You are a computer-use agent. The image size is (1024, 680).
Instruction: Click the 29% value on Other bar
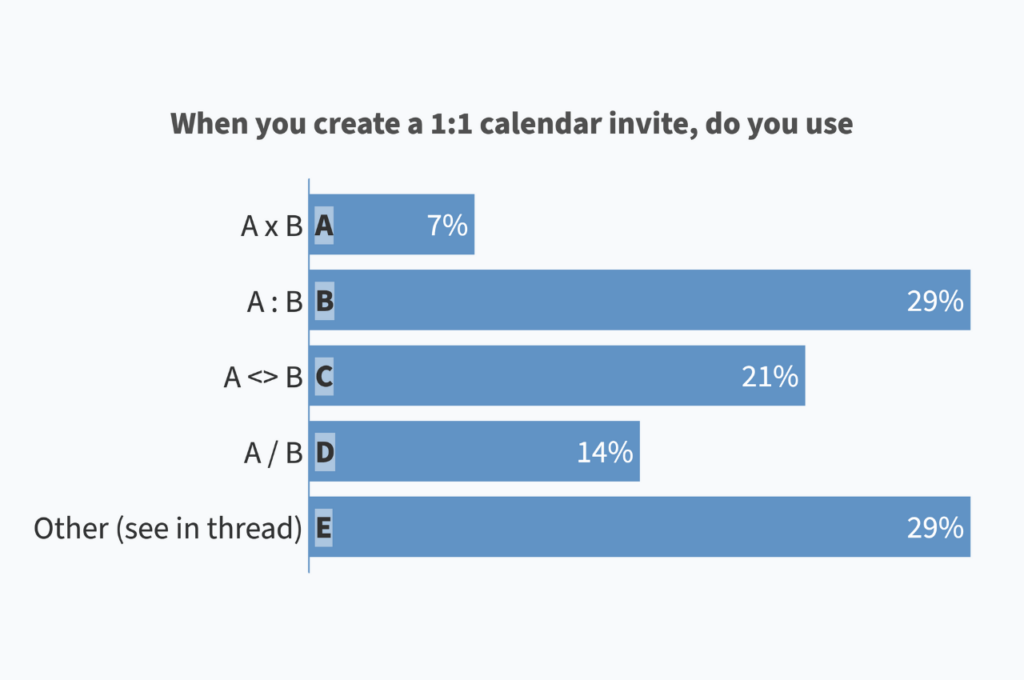(935, 528)
